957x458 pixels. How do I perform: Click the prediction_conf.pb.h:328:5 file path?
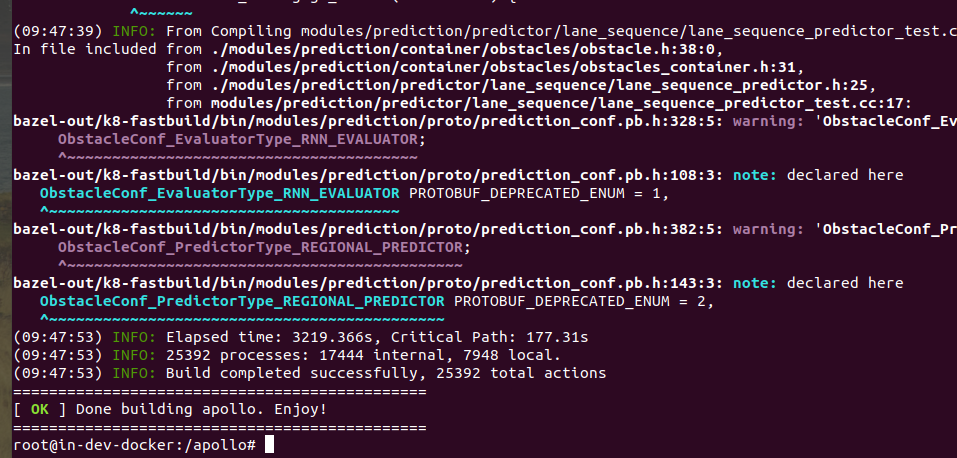click(x=367, y=121)
